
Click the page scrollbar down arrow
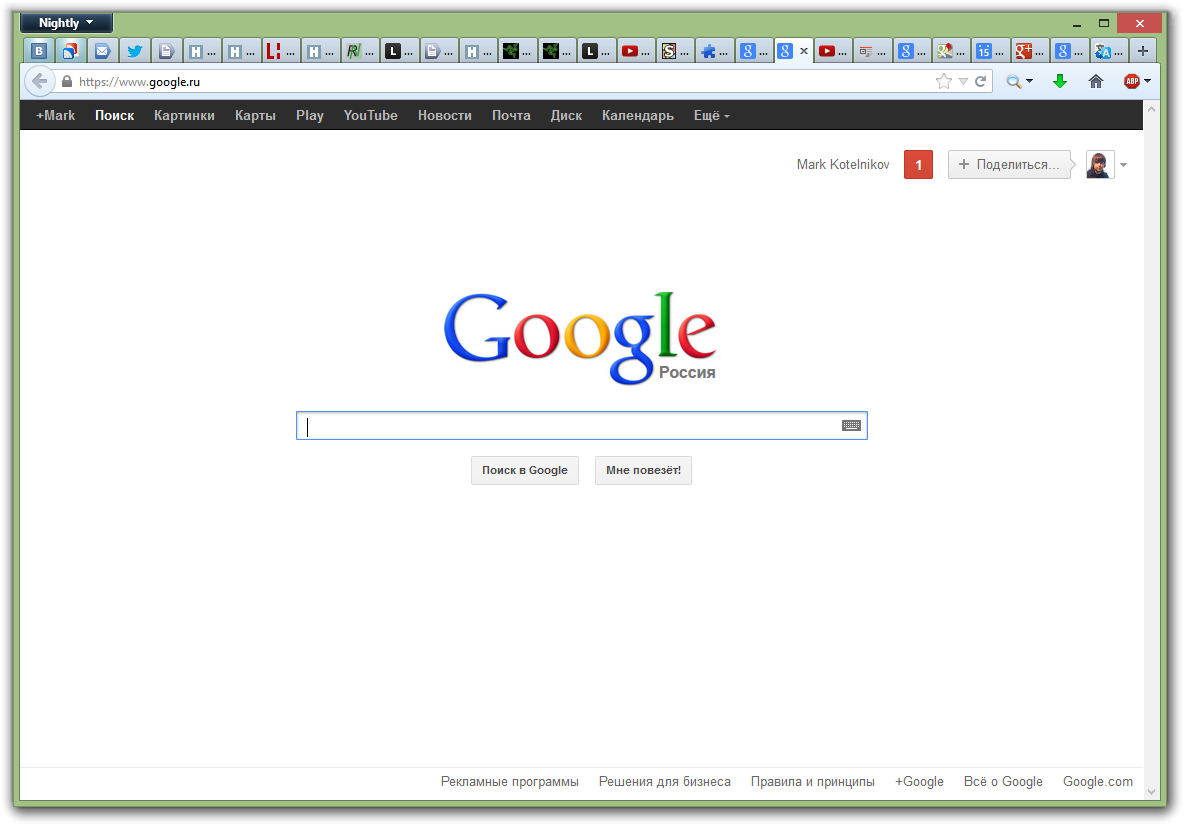coord(1152,792)
